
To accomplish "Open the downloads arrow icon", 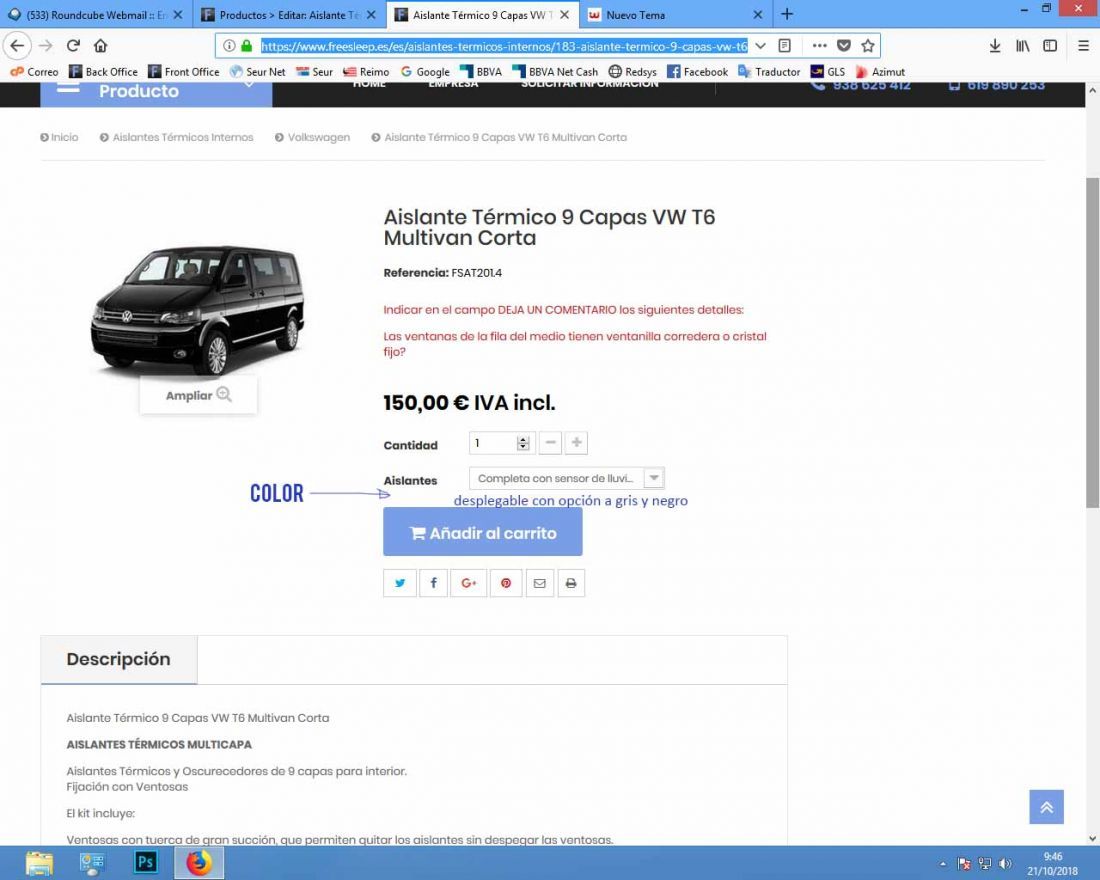I will pyautogui.click(x=995, y=46).
